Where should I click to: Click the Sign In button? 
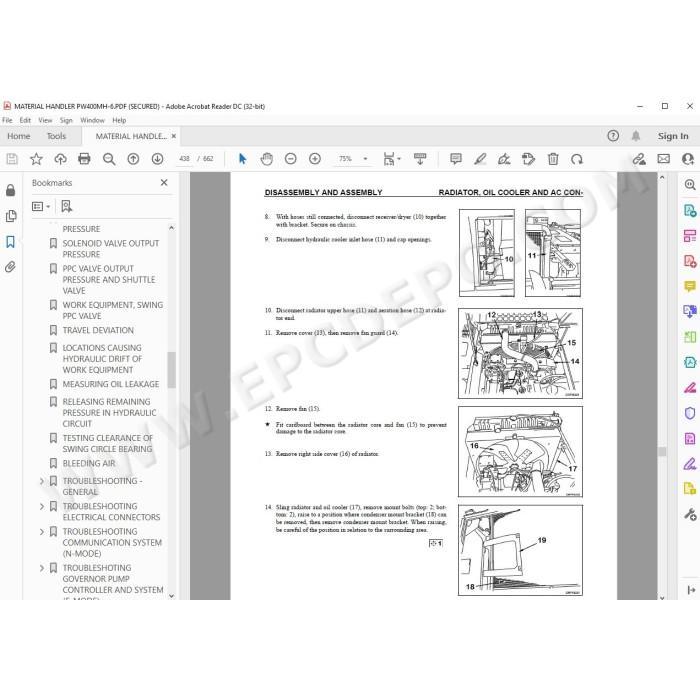click(x=673, y=136)
